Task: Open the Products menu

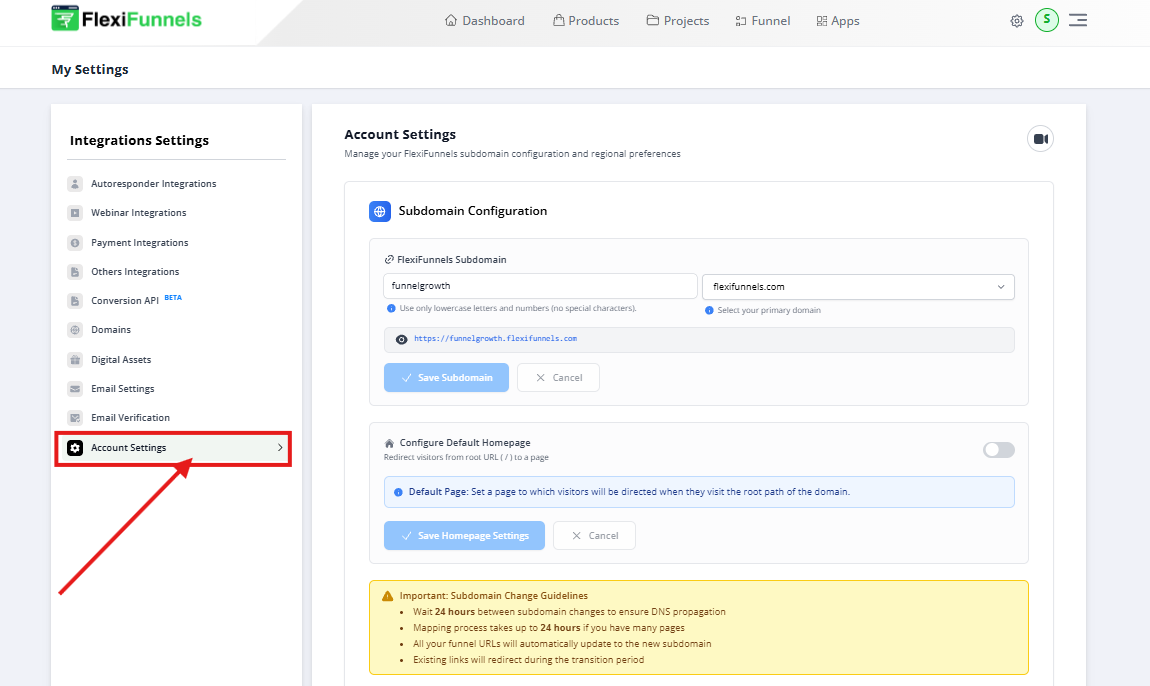Action: coord(586,21)
